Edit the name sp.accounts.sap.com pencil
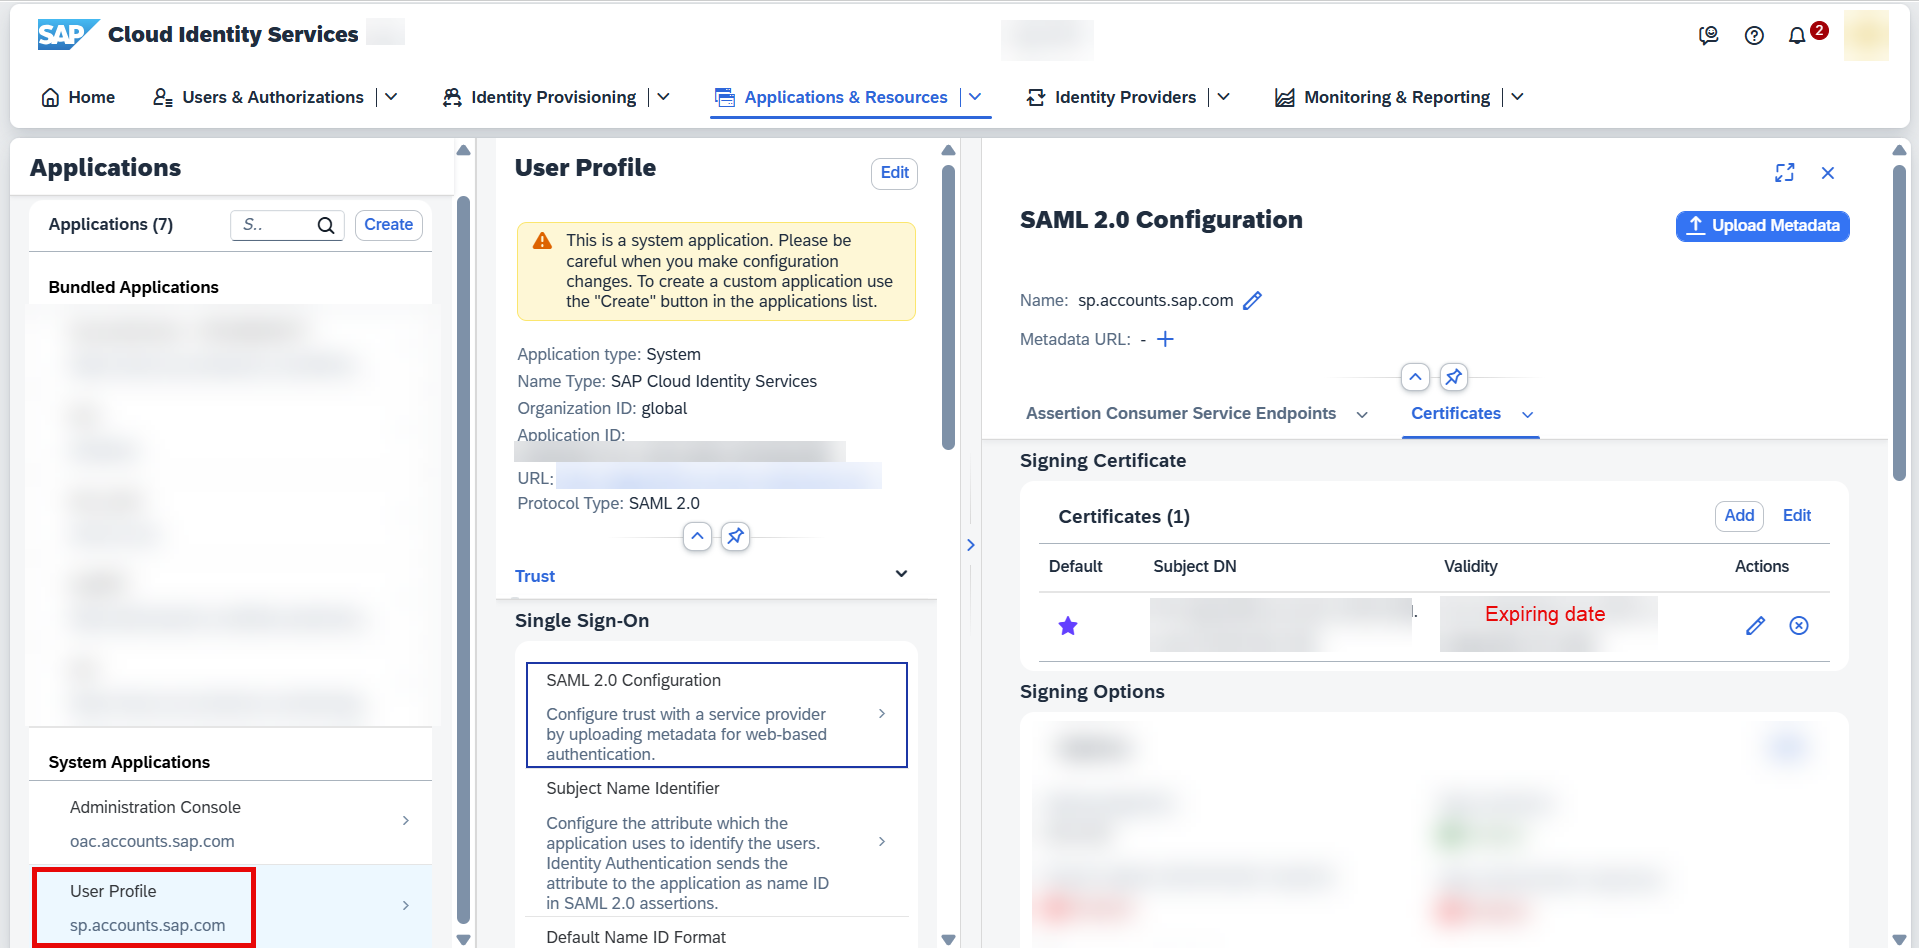The image size is (1919, 948). pos(1252,301)
